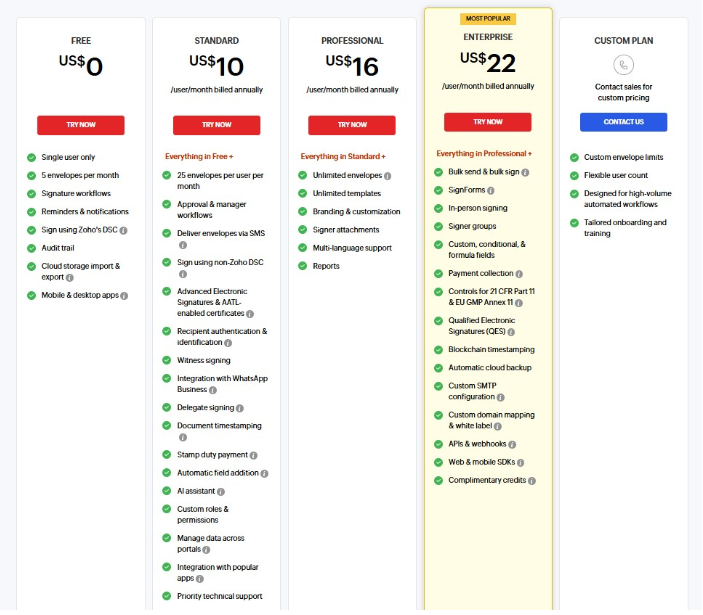
Task: Click info icon beside Complimentary credits
Action: [532, 481]
